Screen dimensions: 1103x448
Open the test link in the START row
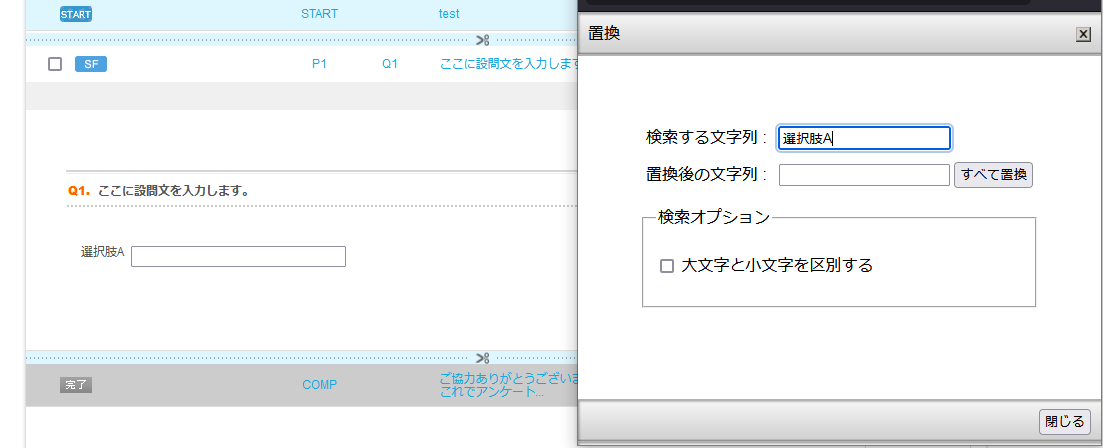[x=449, y=14]
